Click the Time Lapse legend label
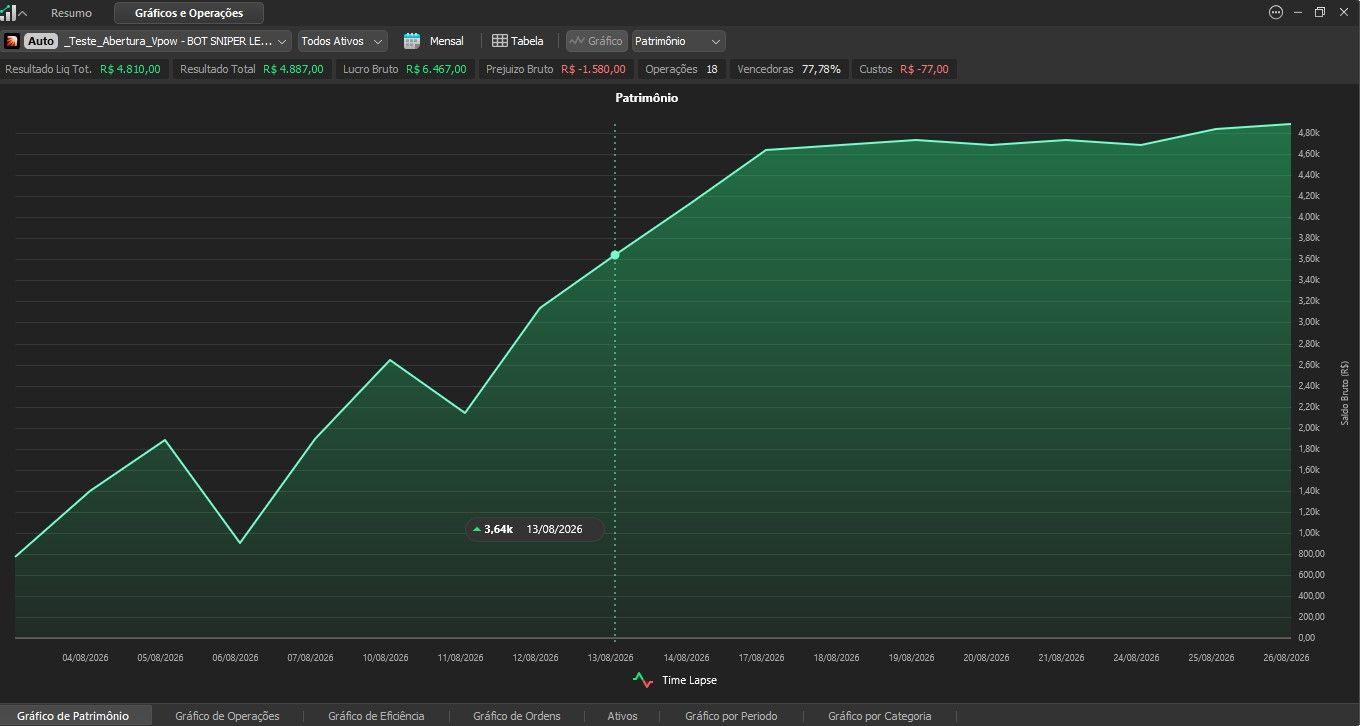The height and width of the screenshot is (726, 1360). pos(689,680)
